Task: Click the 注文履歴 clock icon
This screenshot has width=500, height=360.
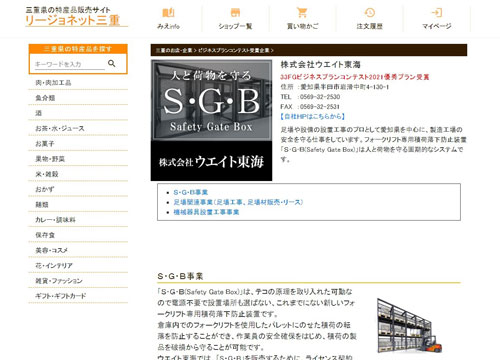Action: click(x=369, y=13)
